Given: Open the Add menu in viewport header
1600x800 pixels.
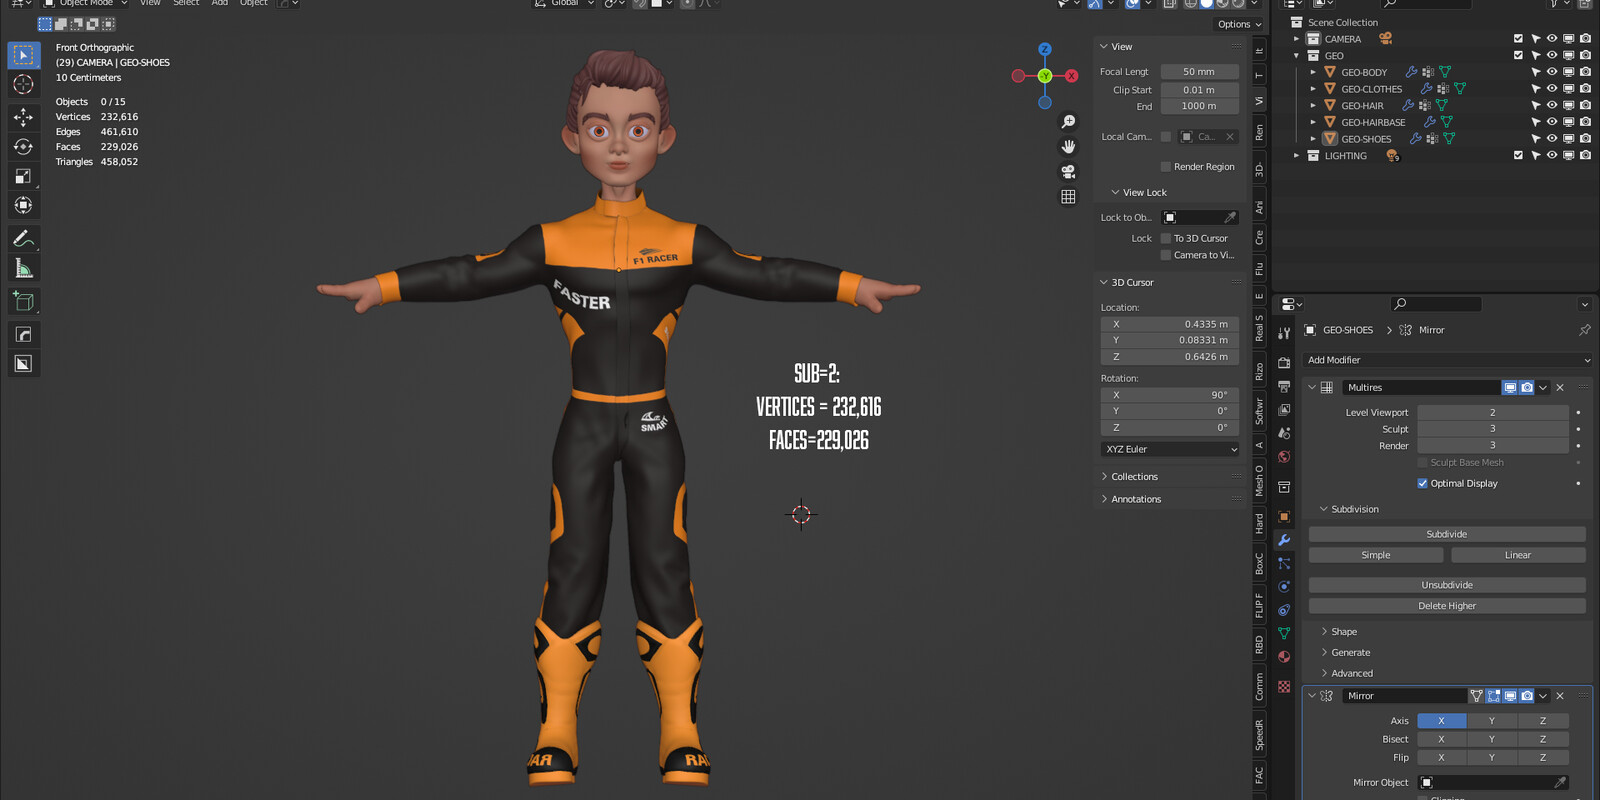Looking at the screenshot, I should click(x=220, y=3).
